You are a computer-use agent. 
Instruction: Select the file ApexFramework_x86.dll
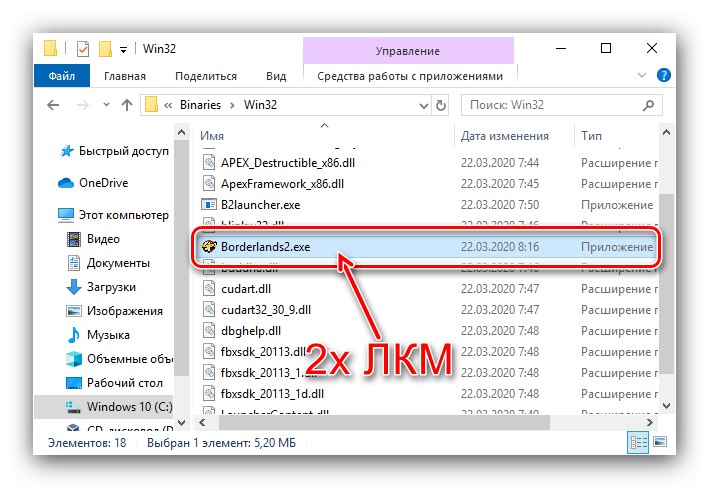(282, 184)
